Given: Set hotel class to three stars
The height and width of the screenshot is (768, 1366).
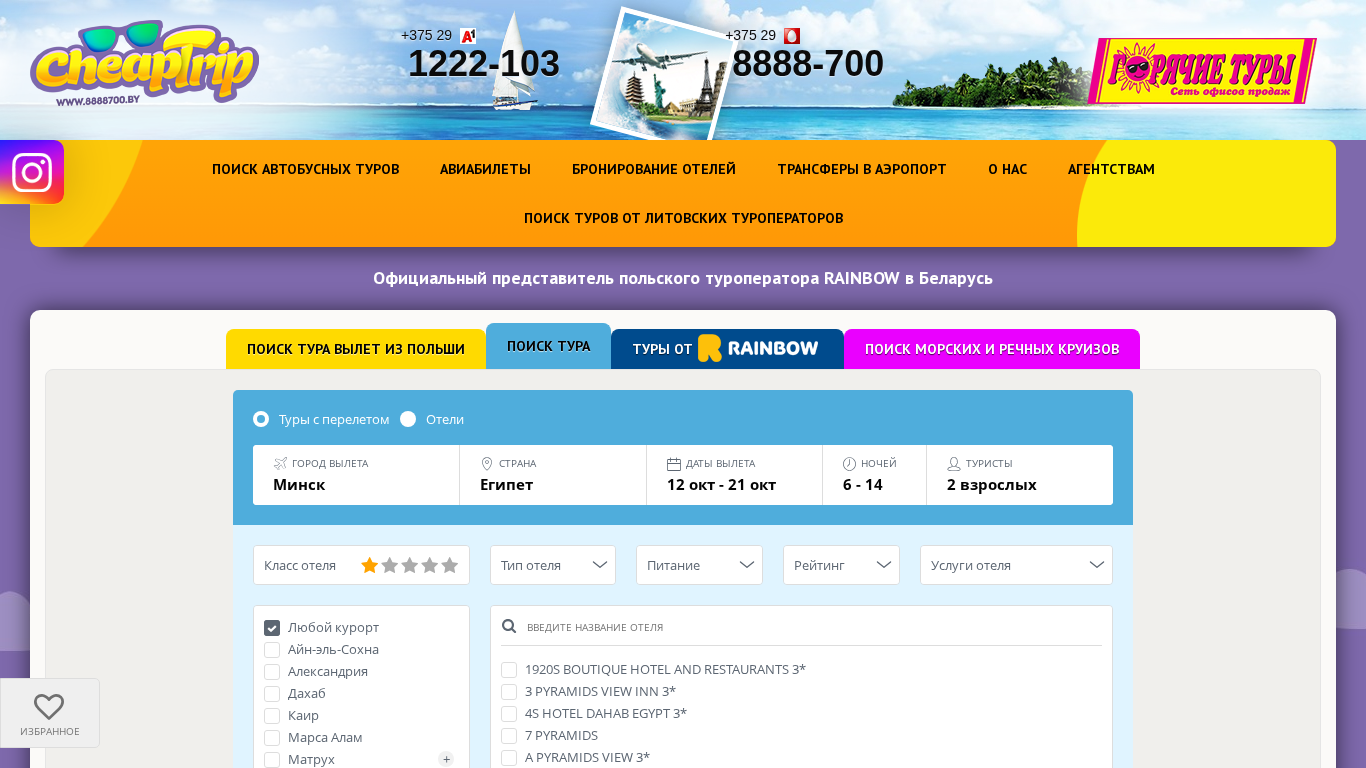Looking at the screenshot, I should click(410, 565).
